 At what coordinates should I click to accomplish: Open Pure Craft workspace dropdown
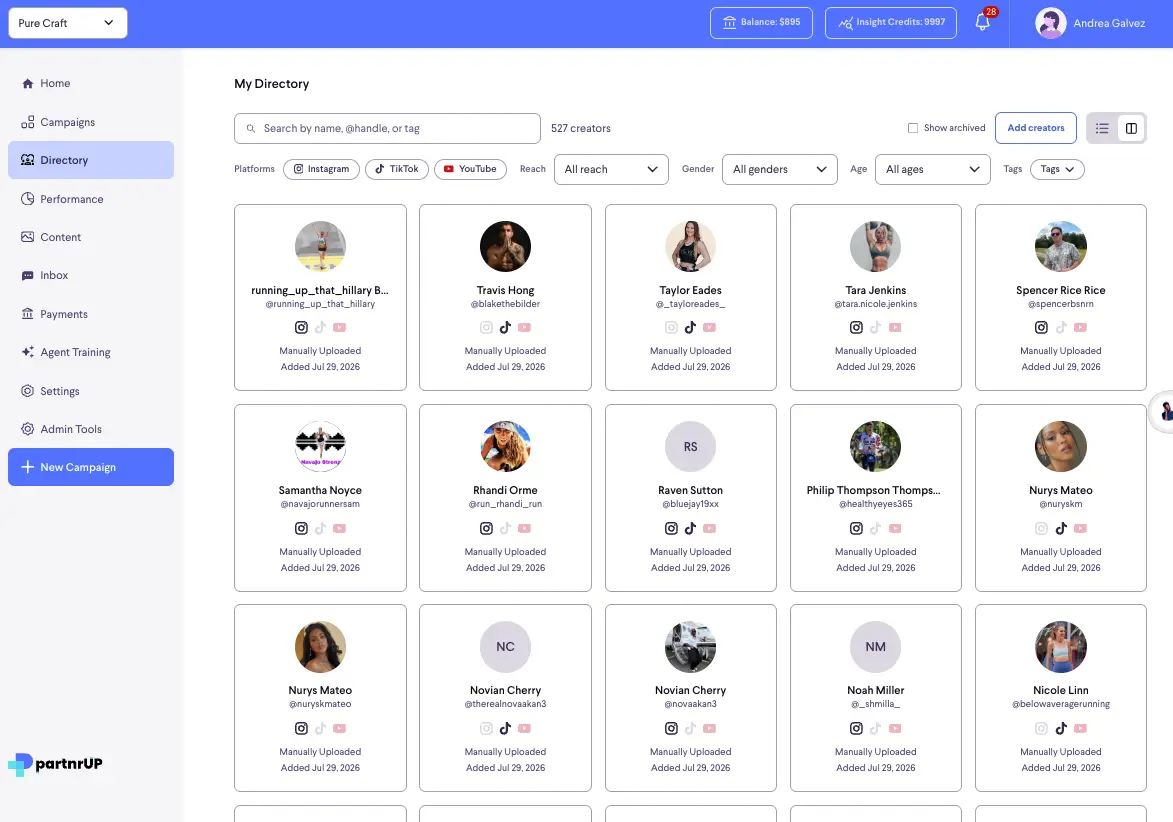click(67, 23)
